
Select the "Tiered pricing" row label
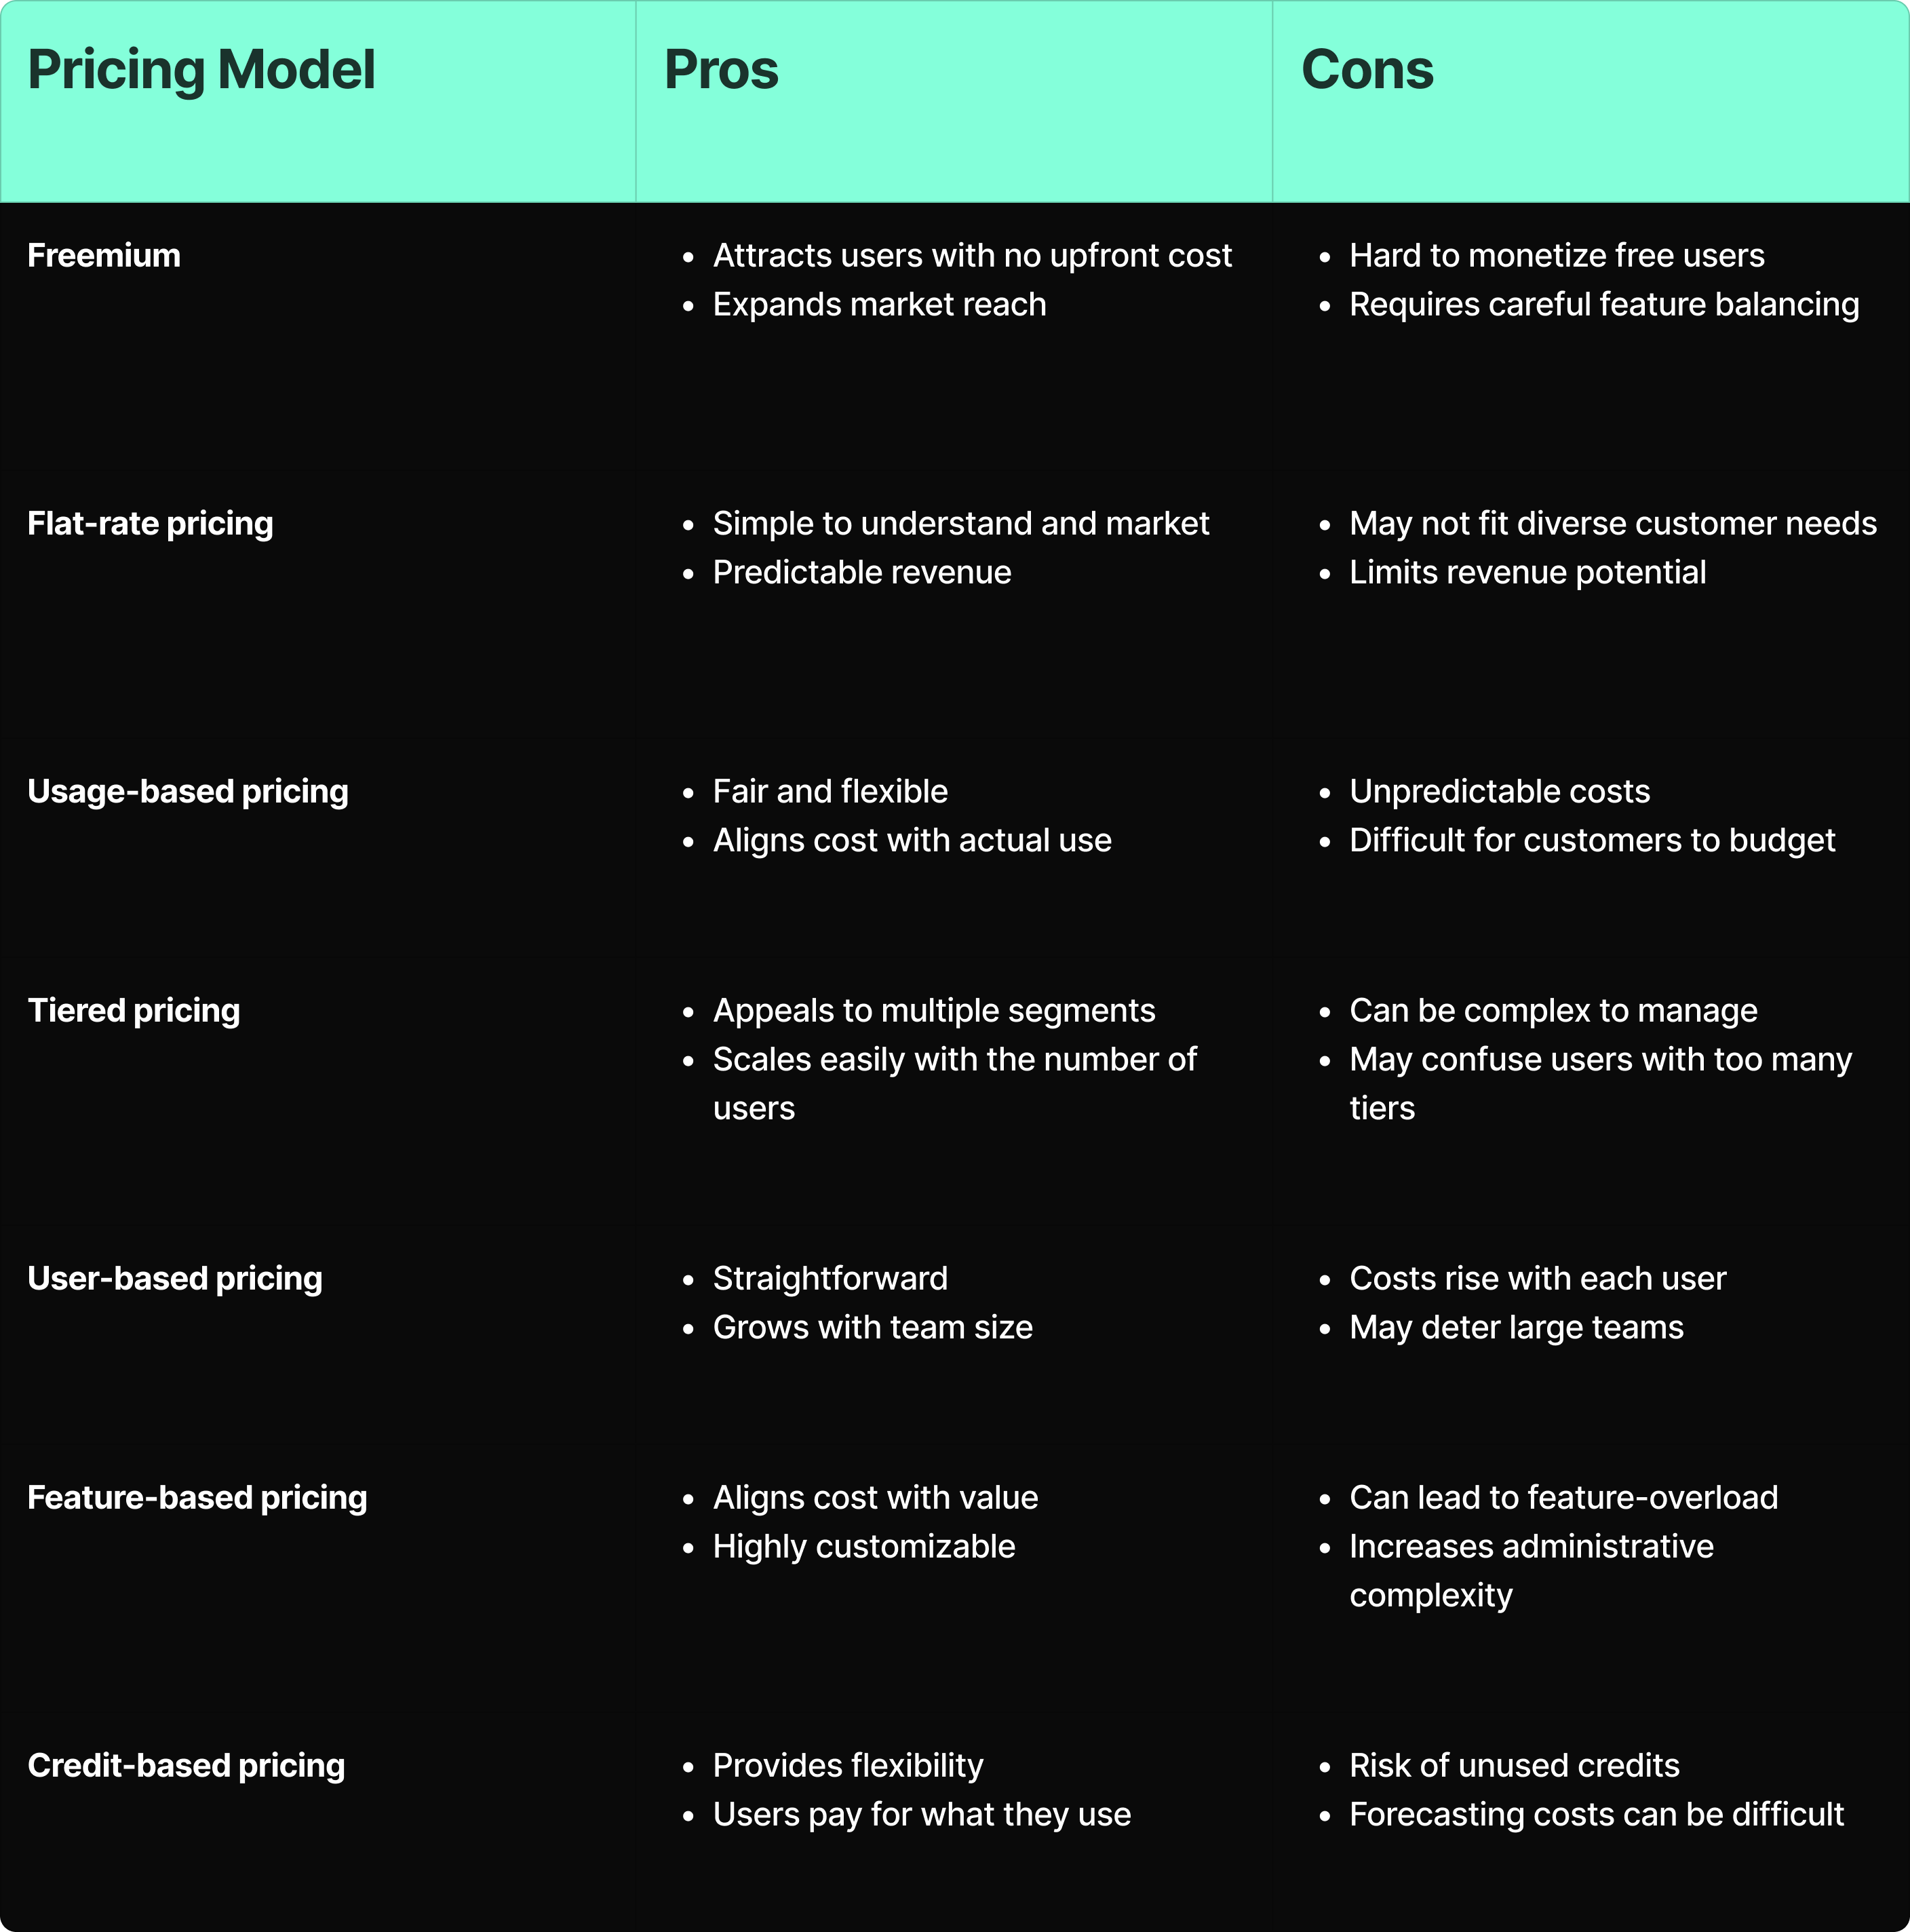click(134, 1011)
